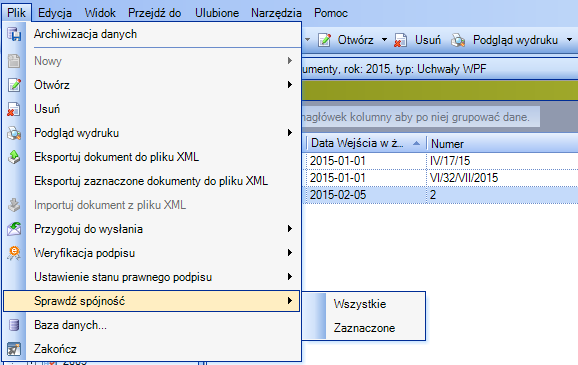Sort by the Data Wejścia w ż... column header
The width and height of the screenshot is (578, 365).
366,143
